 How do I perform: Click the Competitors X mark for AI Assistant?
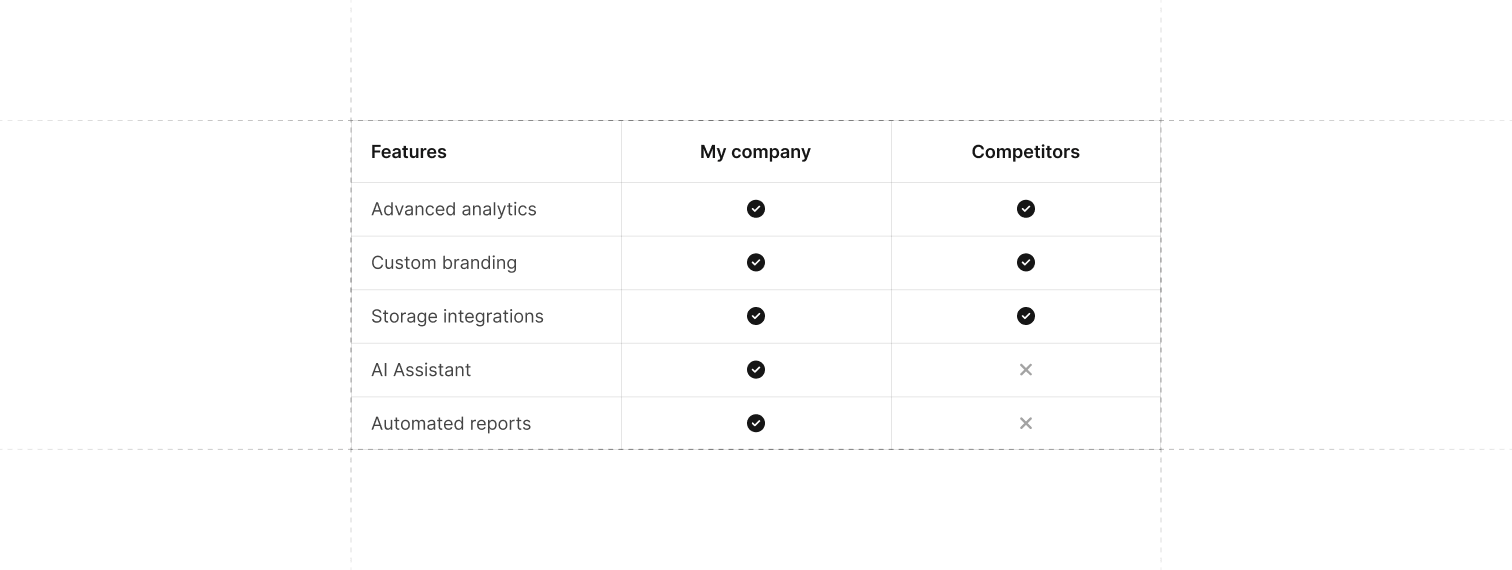pyautogui.click(x=1026, y=370)
